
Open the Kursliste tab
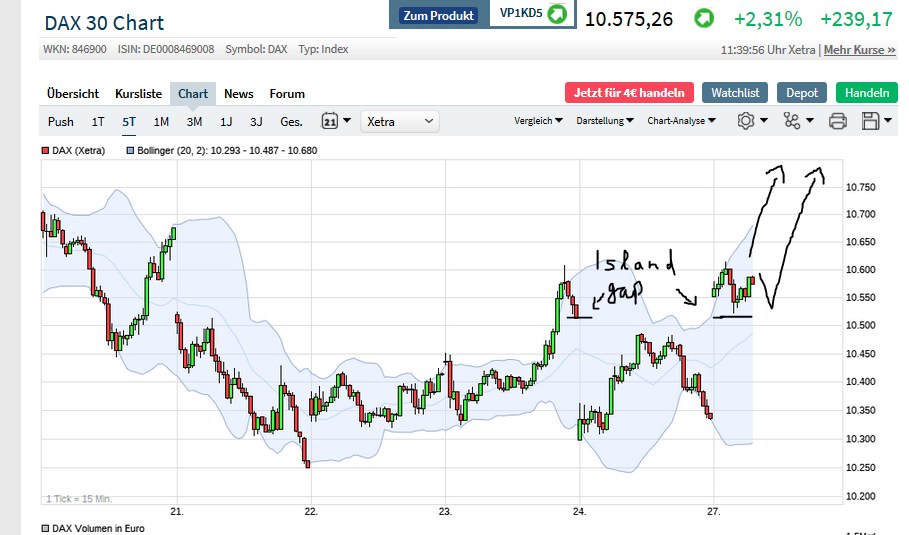pyautogui.click(x=138, y=94)
